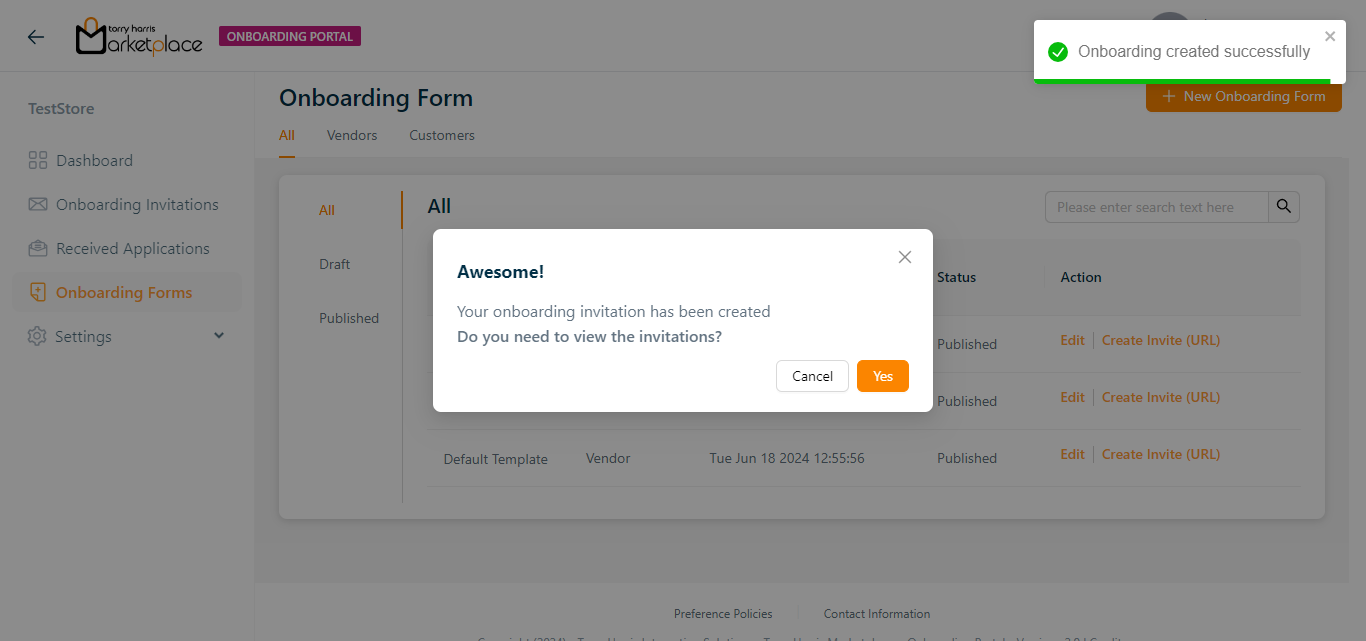Select the Published filter
The height and width of the screenshot is (641, 1366).
tap(349, 318)
